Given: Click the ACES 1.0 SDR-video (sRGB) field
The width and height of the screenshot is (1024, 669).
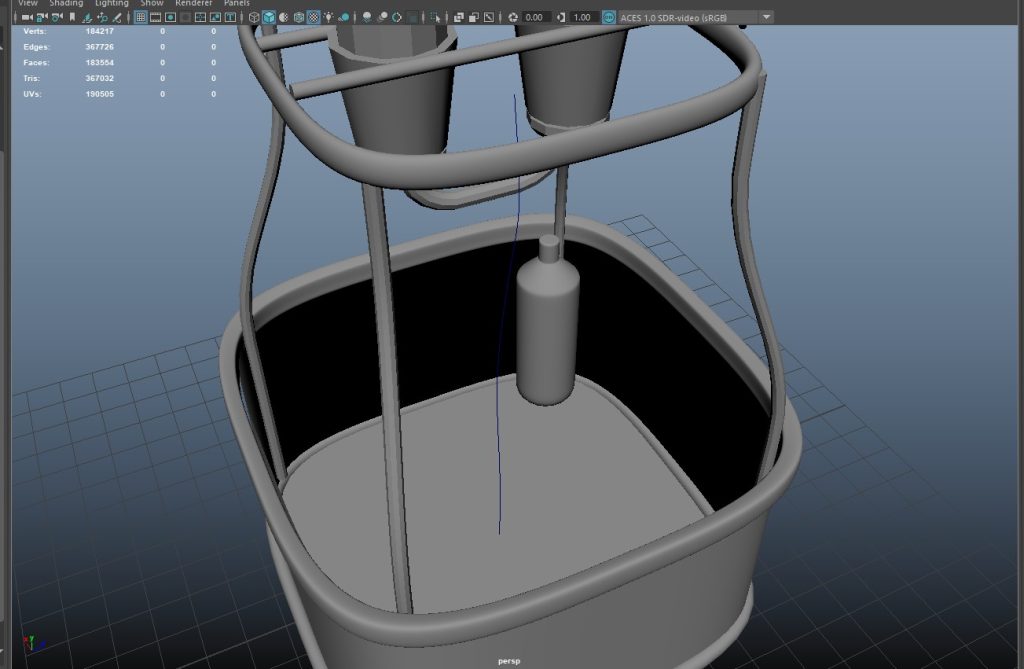Looking at the screenshot, I should pos(688,18).
